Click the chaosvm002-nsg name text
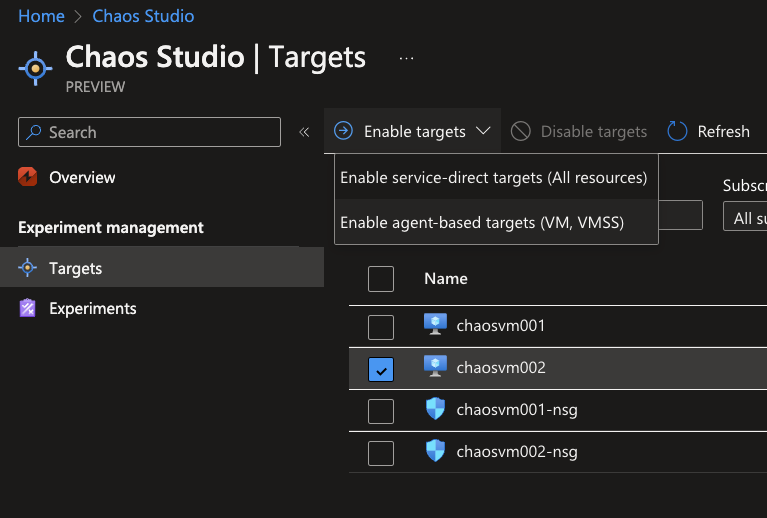767x518 pixels. point(517,451)
